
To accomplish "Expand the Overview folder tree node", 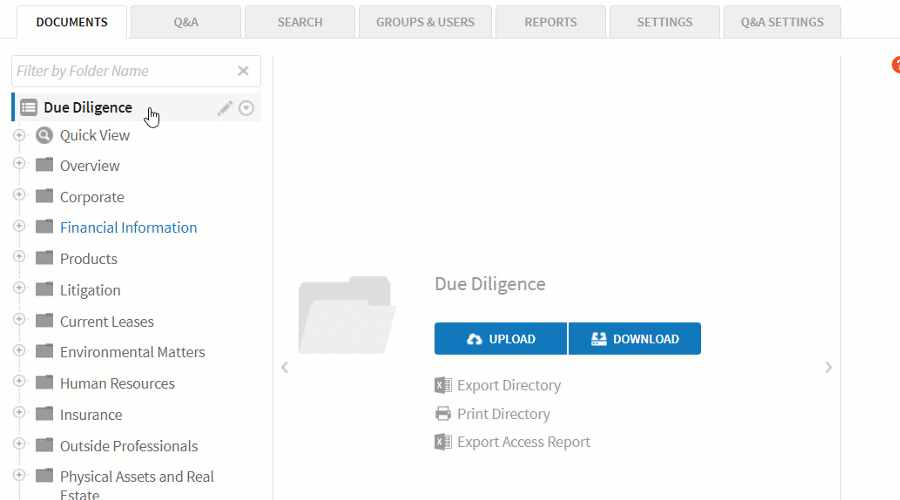I will [x=19, y=164].
